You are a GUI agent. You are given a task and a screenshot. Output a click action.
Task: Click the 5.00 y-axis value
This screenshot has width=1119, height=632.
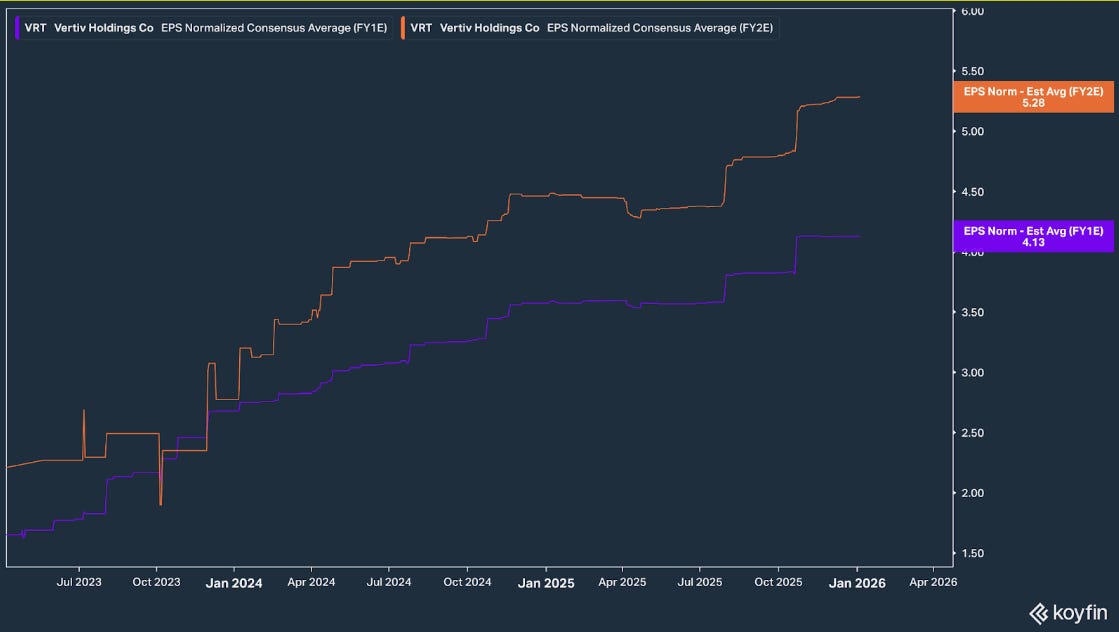[972, 131]
